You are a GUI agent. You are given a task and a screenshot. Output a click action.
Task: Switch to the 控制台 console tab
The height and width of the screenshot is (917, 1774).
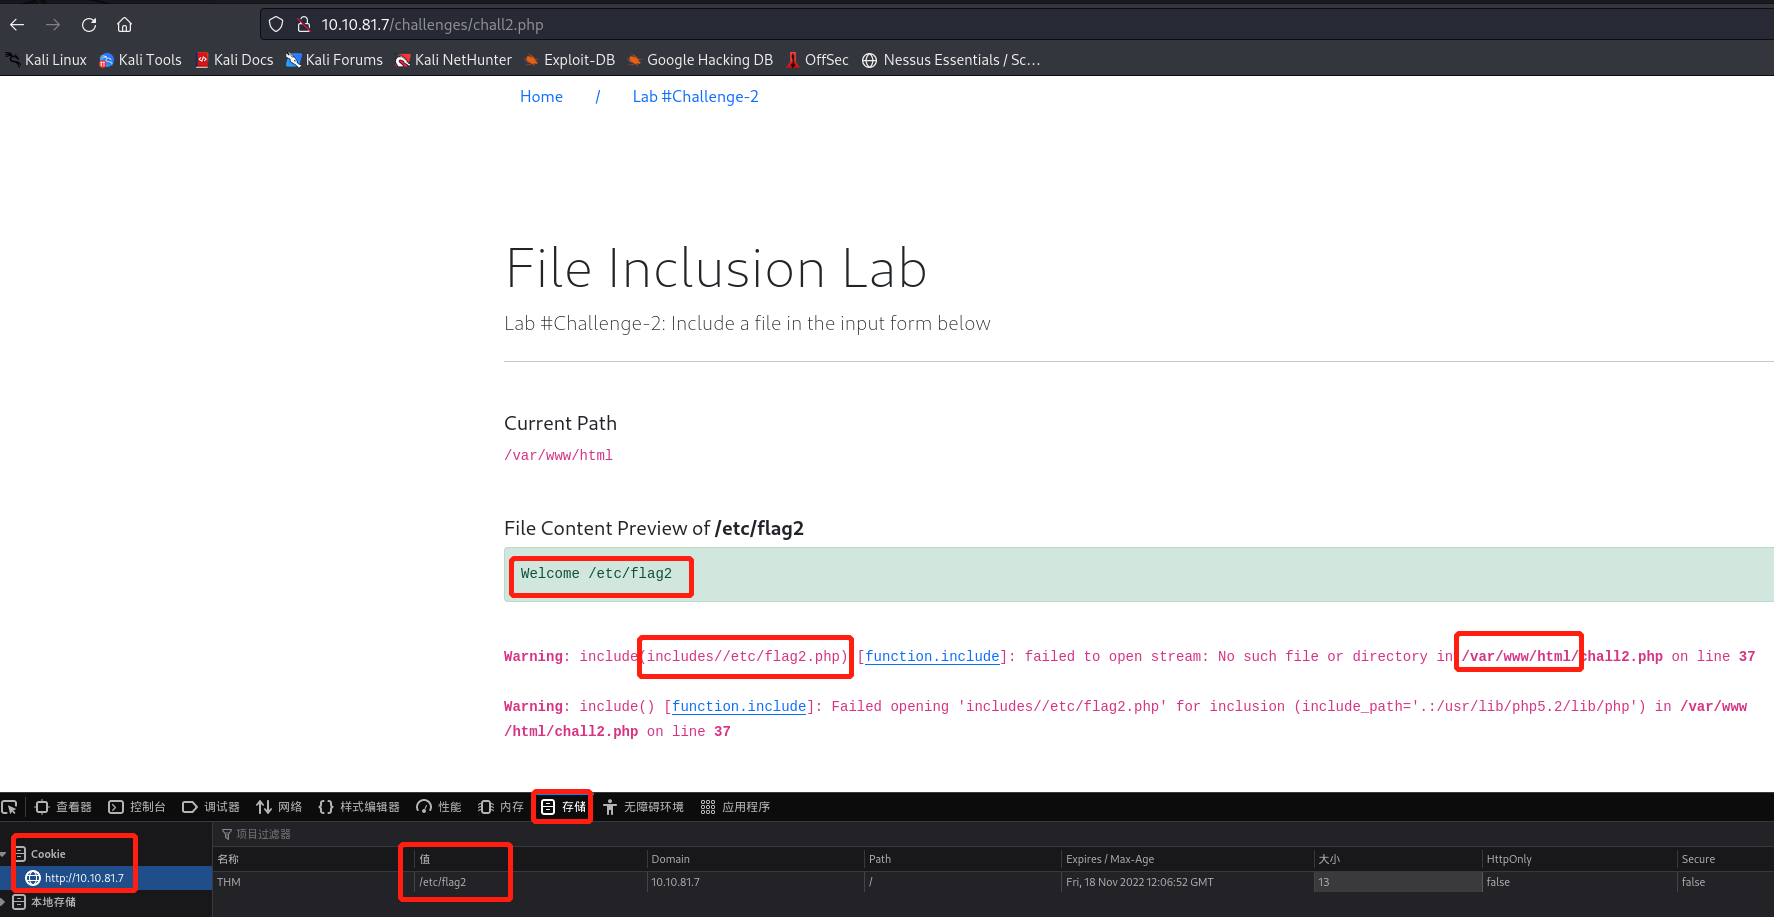point(137,807)
